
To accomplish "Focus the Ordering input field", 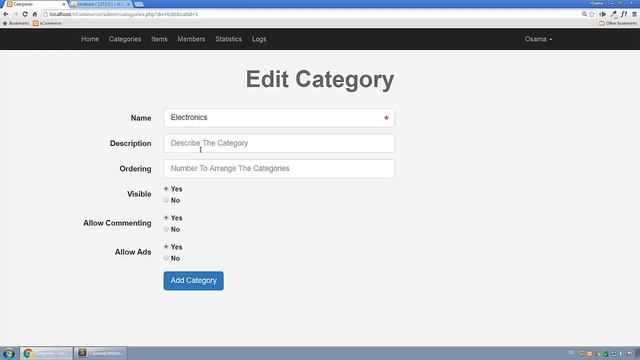I will coord(279,169).
